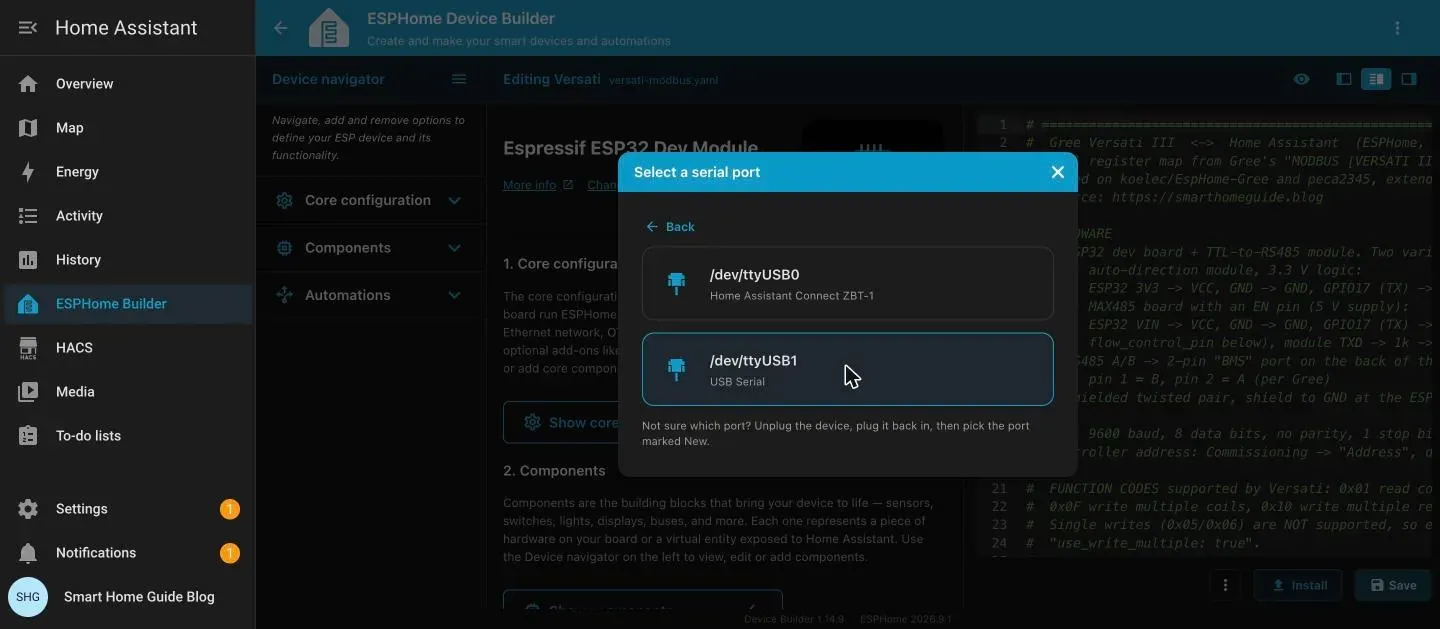Click the Automations flow icon

[x=285, y=295]
